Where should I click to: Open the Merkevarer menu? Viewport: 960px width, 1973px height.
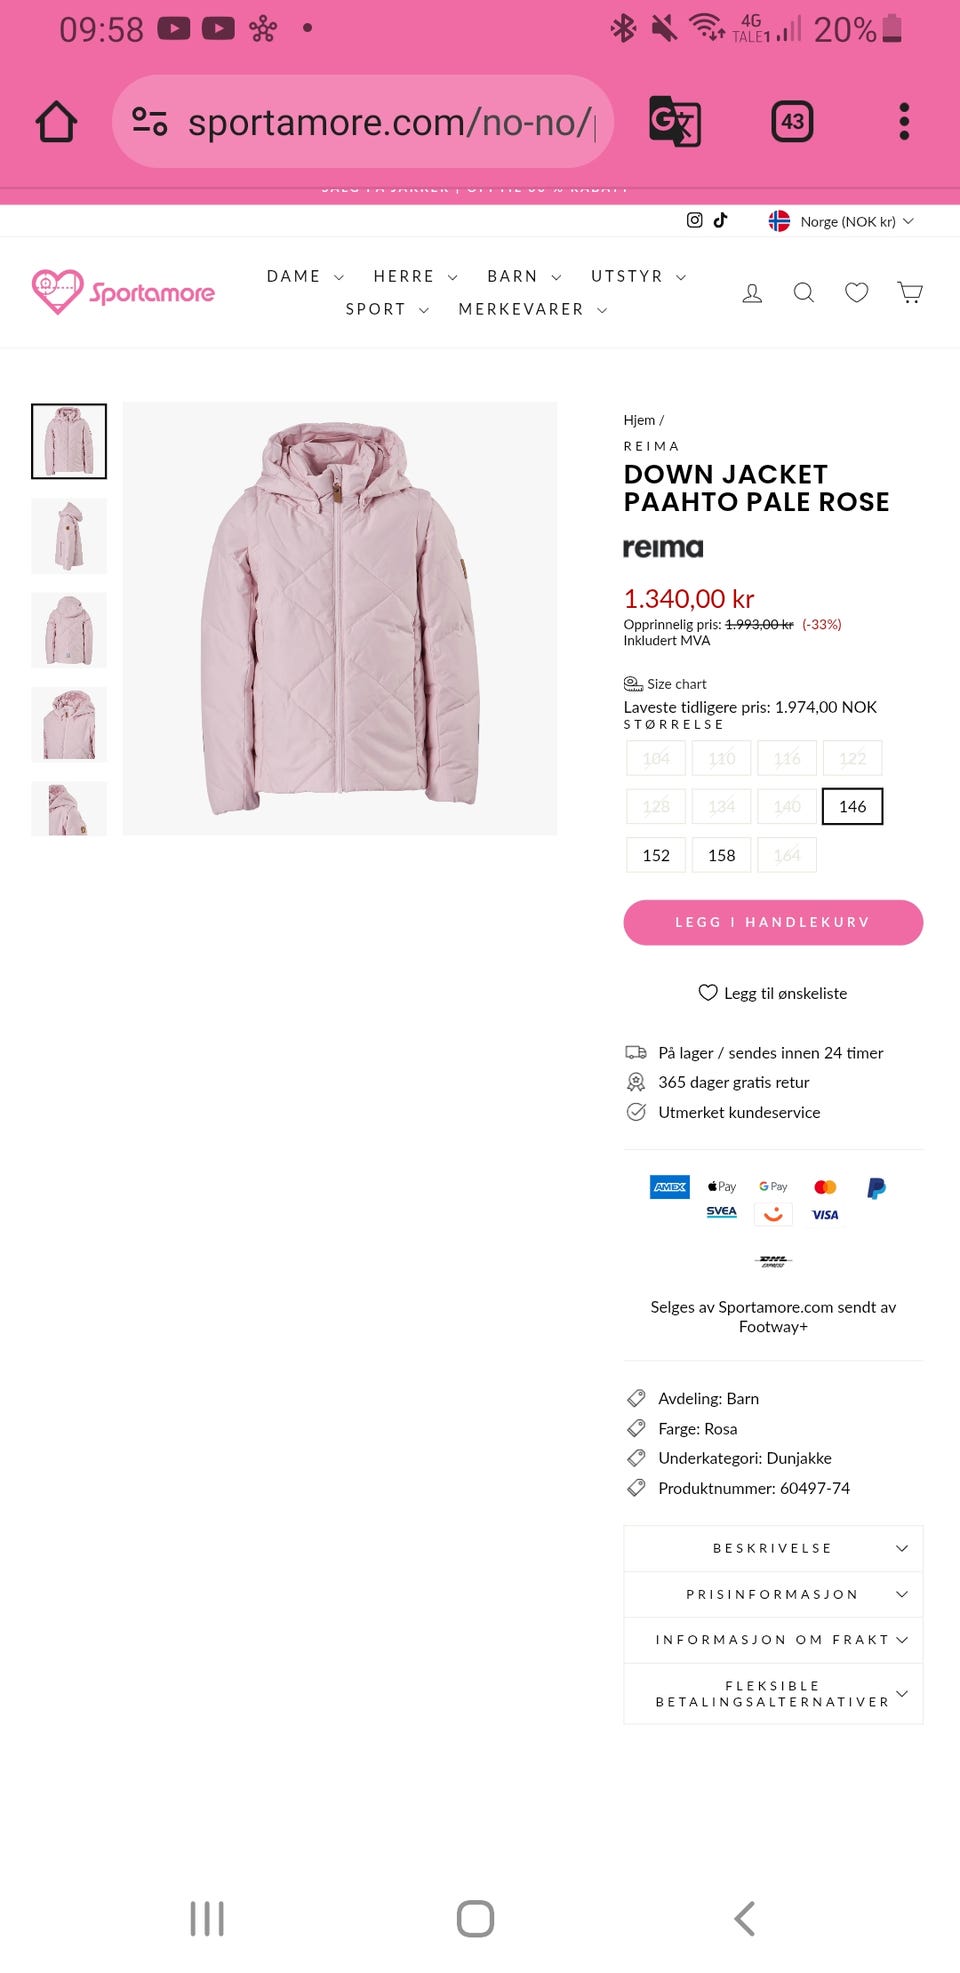coord(533,309)
